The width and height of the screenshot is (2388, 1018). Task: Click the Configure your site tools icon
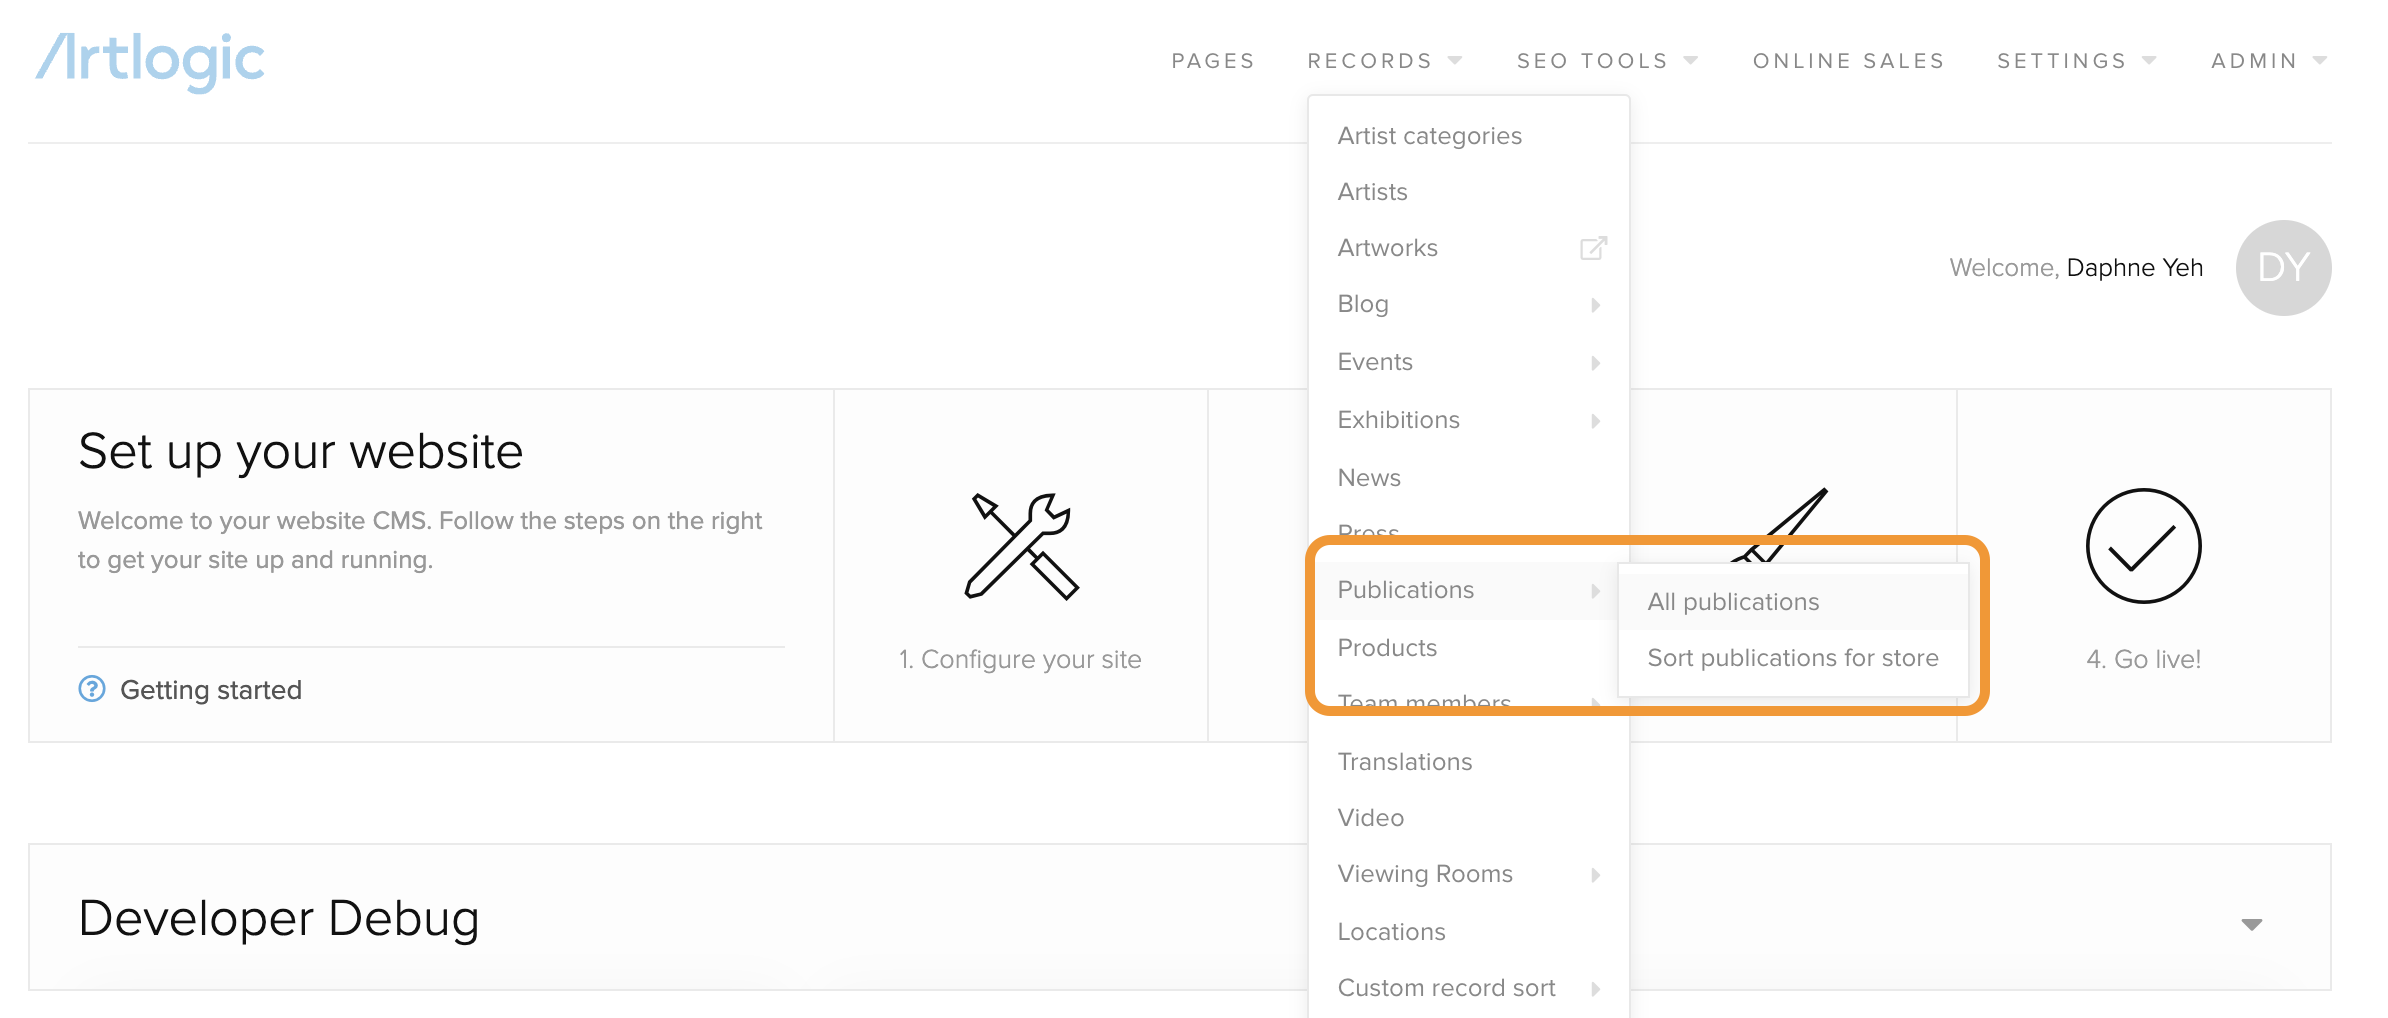click(1021, 546)
